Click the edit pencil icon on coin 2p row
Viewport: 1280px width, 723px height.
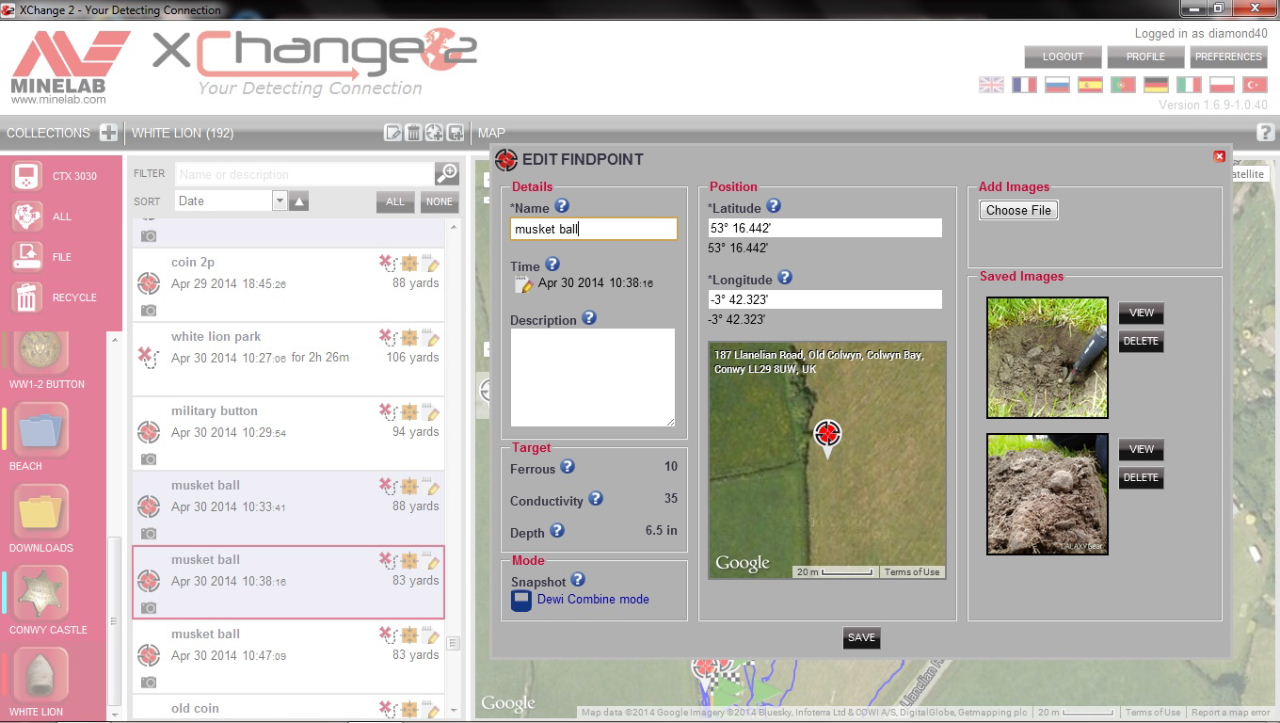point(432,263)
